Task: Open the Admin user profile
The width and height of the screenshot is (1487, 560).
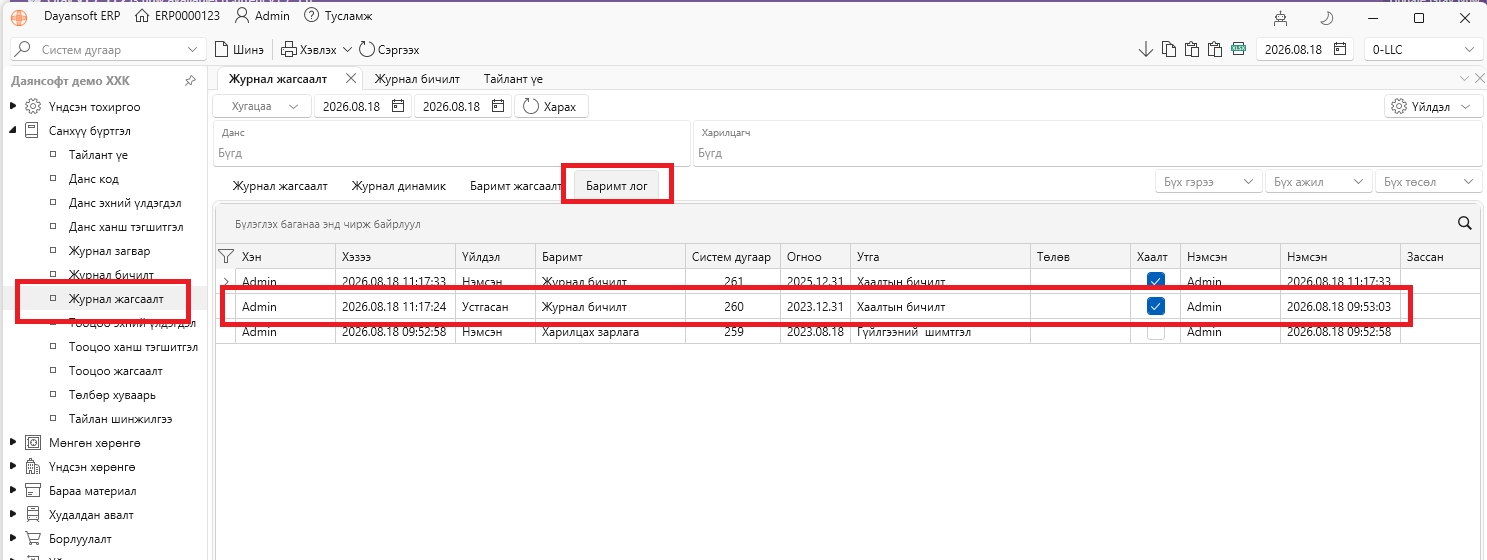Action: (x=262, y=16)
